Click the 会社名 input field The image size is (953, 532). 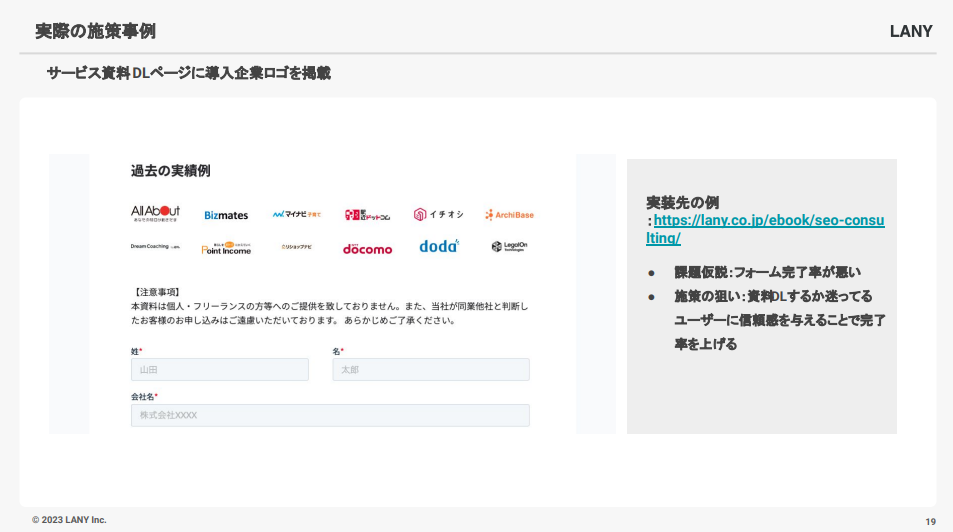[x=330, y=415]
